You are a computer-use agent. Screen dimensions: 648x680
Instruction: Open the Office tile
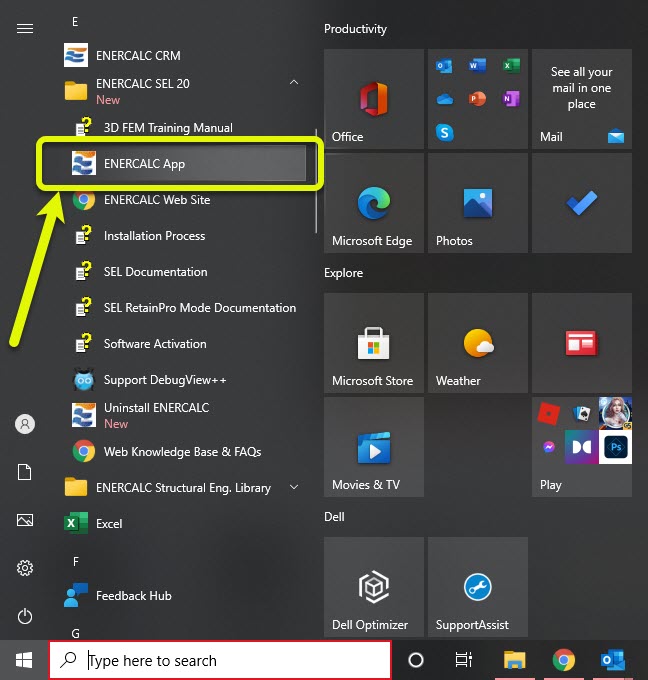pyautogui.click(x=373, y=99)
